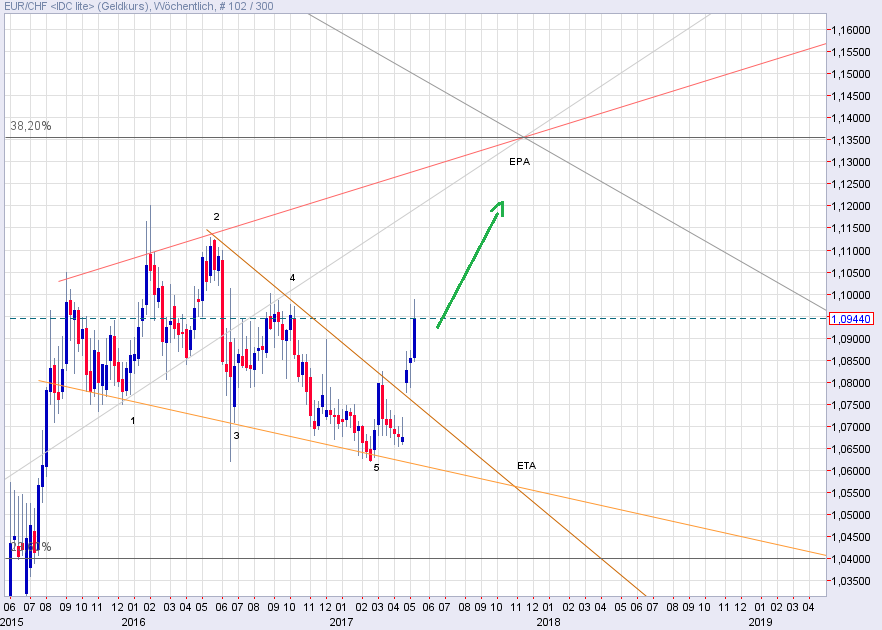Click the 1,03500 price axis label
Screen dimensions: 882x630
coord(850,581)
